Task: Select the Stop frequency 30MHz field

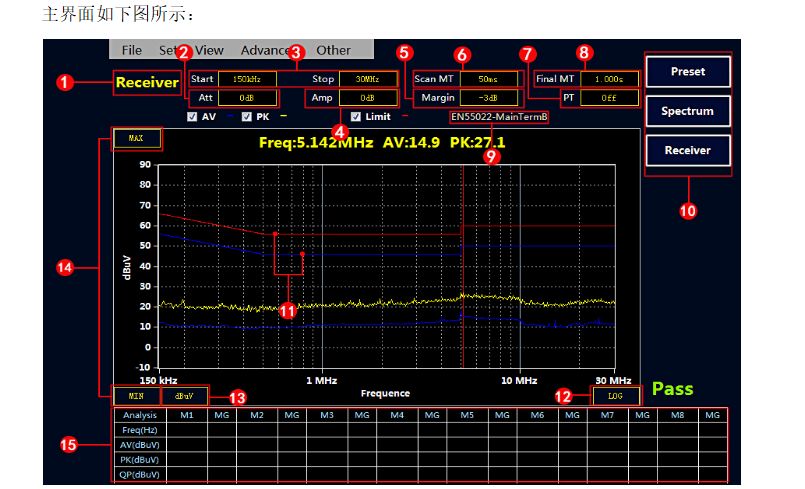Action: 367,78
